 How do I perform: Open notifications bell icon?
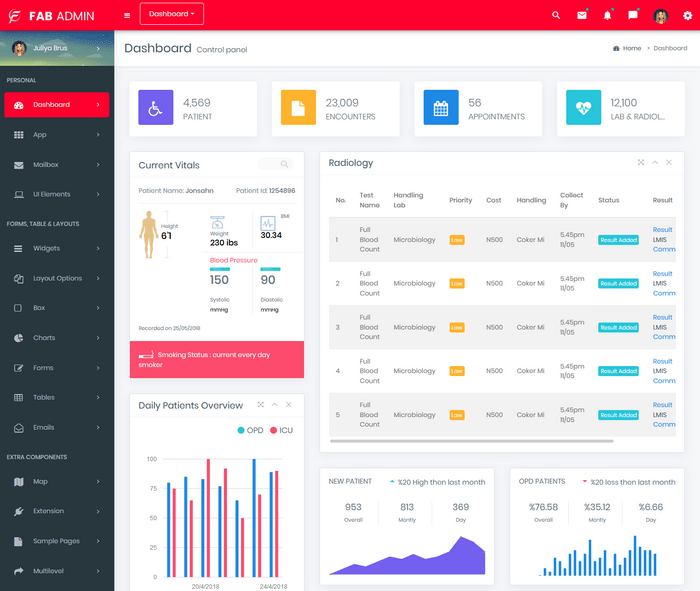(x=607, y=15)
